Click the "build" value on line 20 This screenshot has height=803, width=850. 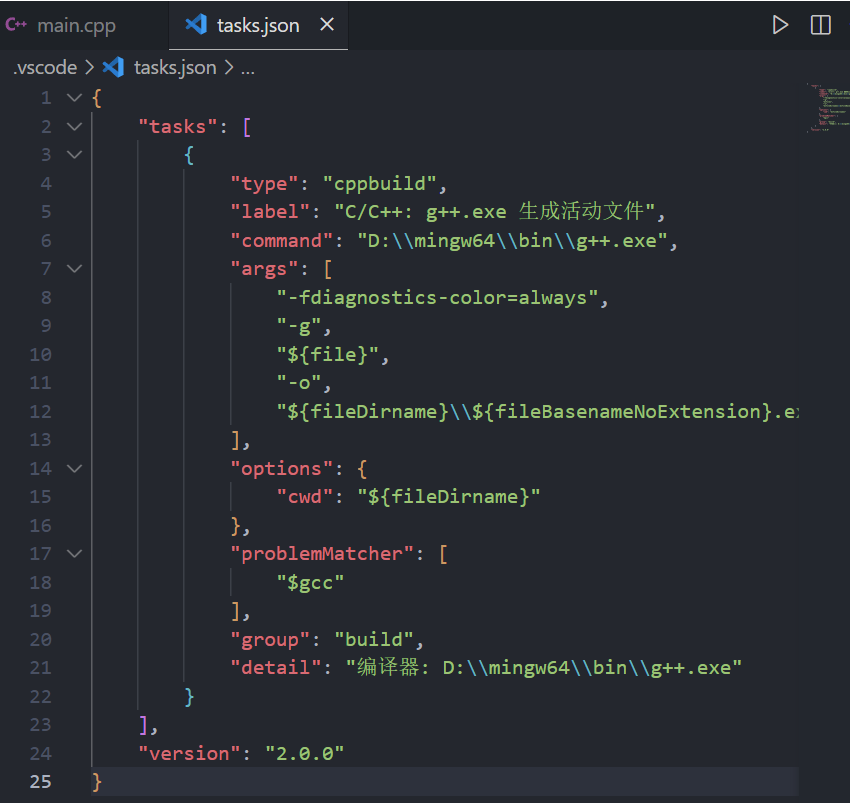pos(374,640)
